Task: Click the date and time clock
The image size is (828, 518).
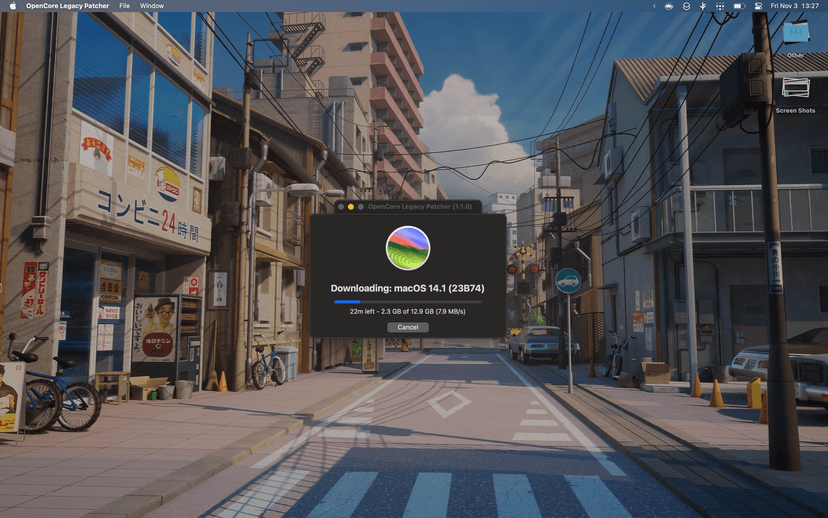Action: [794, 6]
